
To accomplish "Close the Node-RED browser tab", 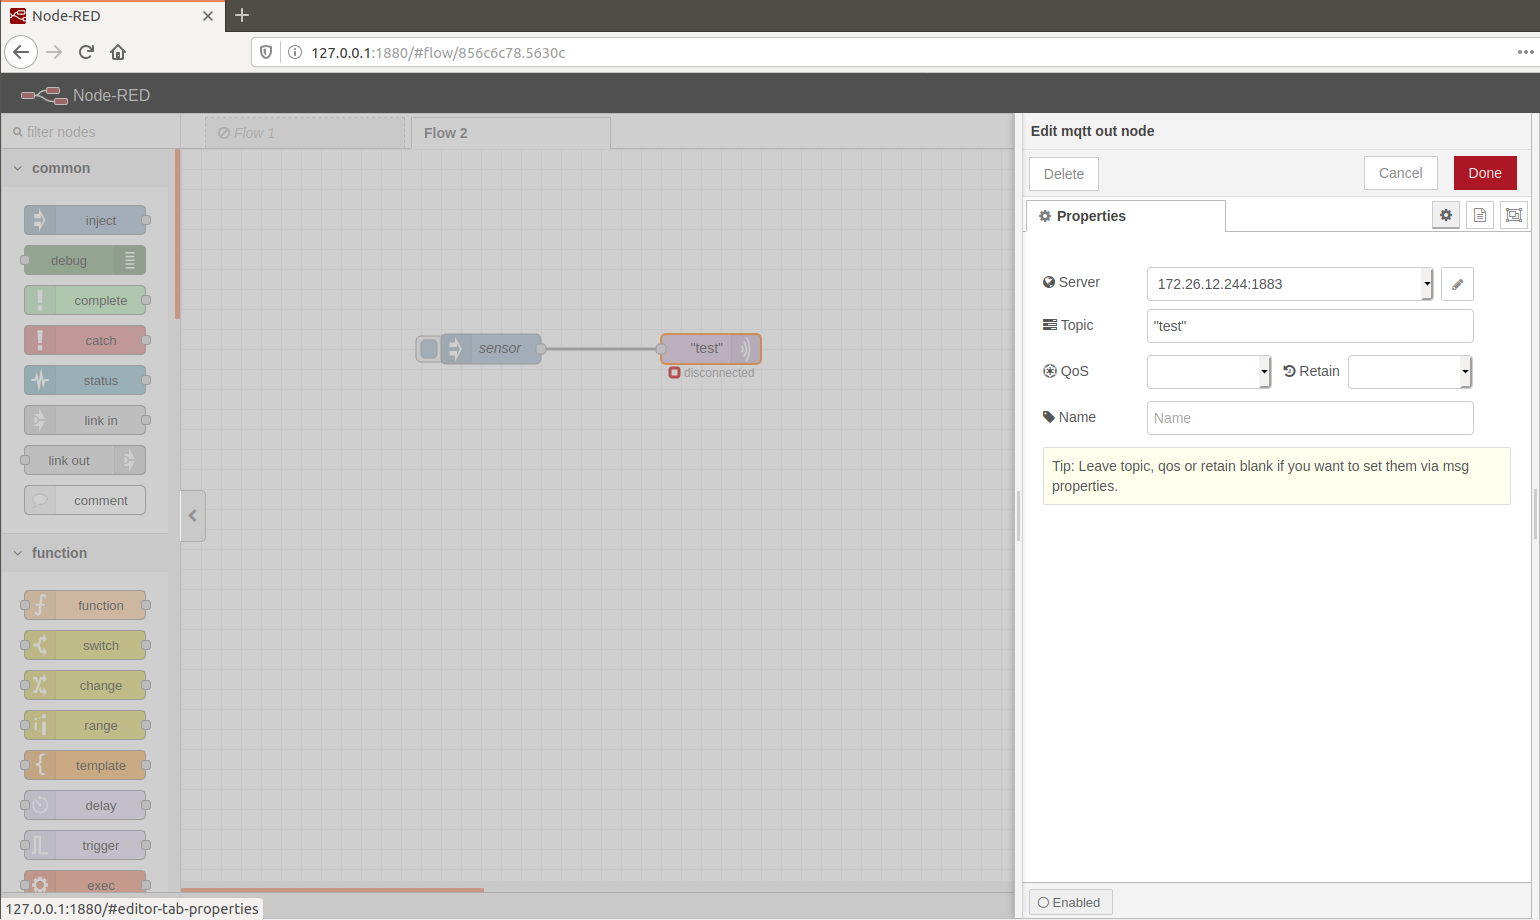I will (x=208, y=16).
